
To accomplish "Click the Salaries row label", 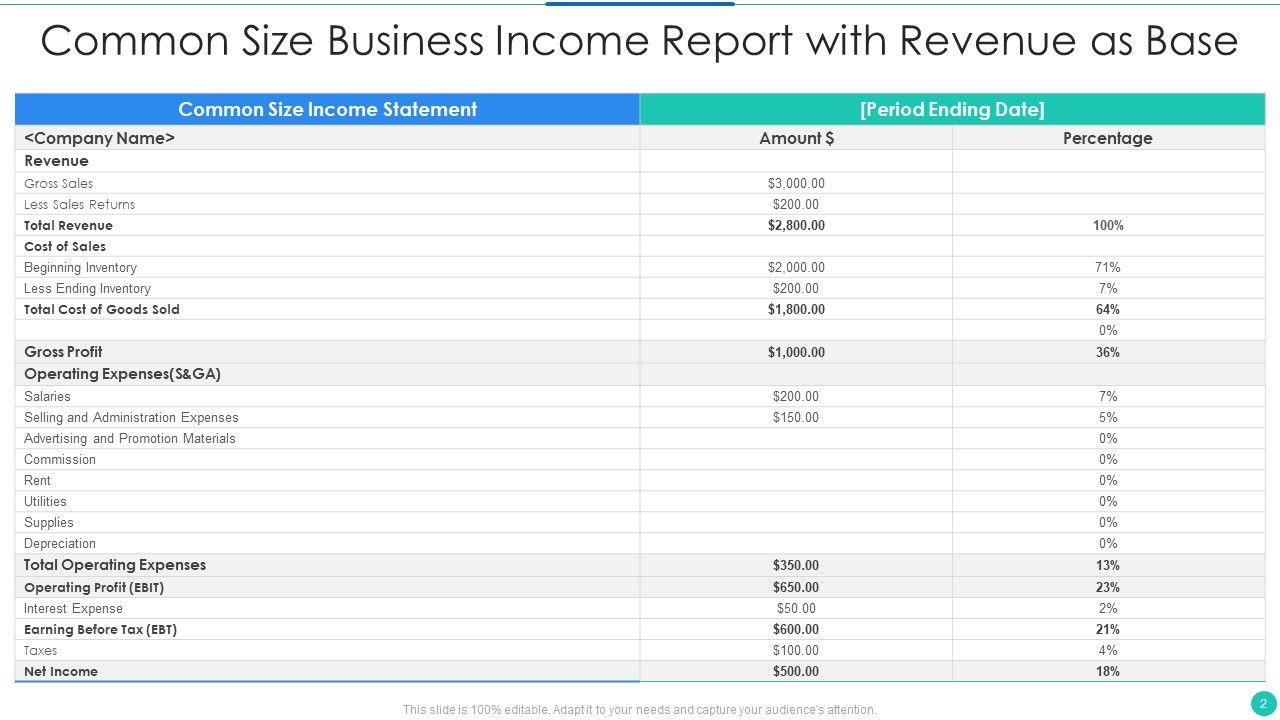I will 47,396.
